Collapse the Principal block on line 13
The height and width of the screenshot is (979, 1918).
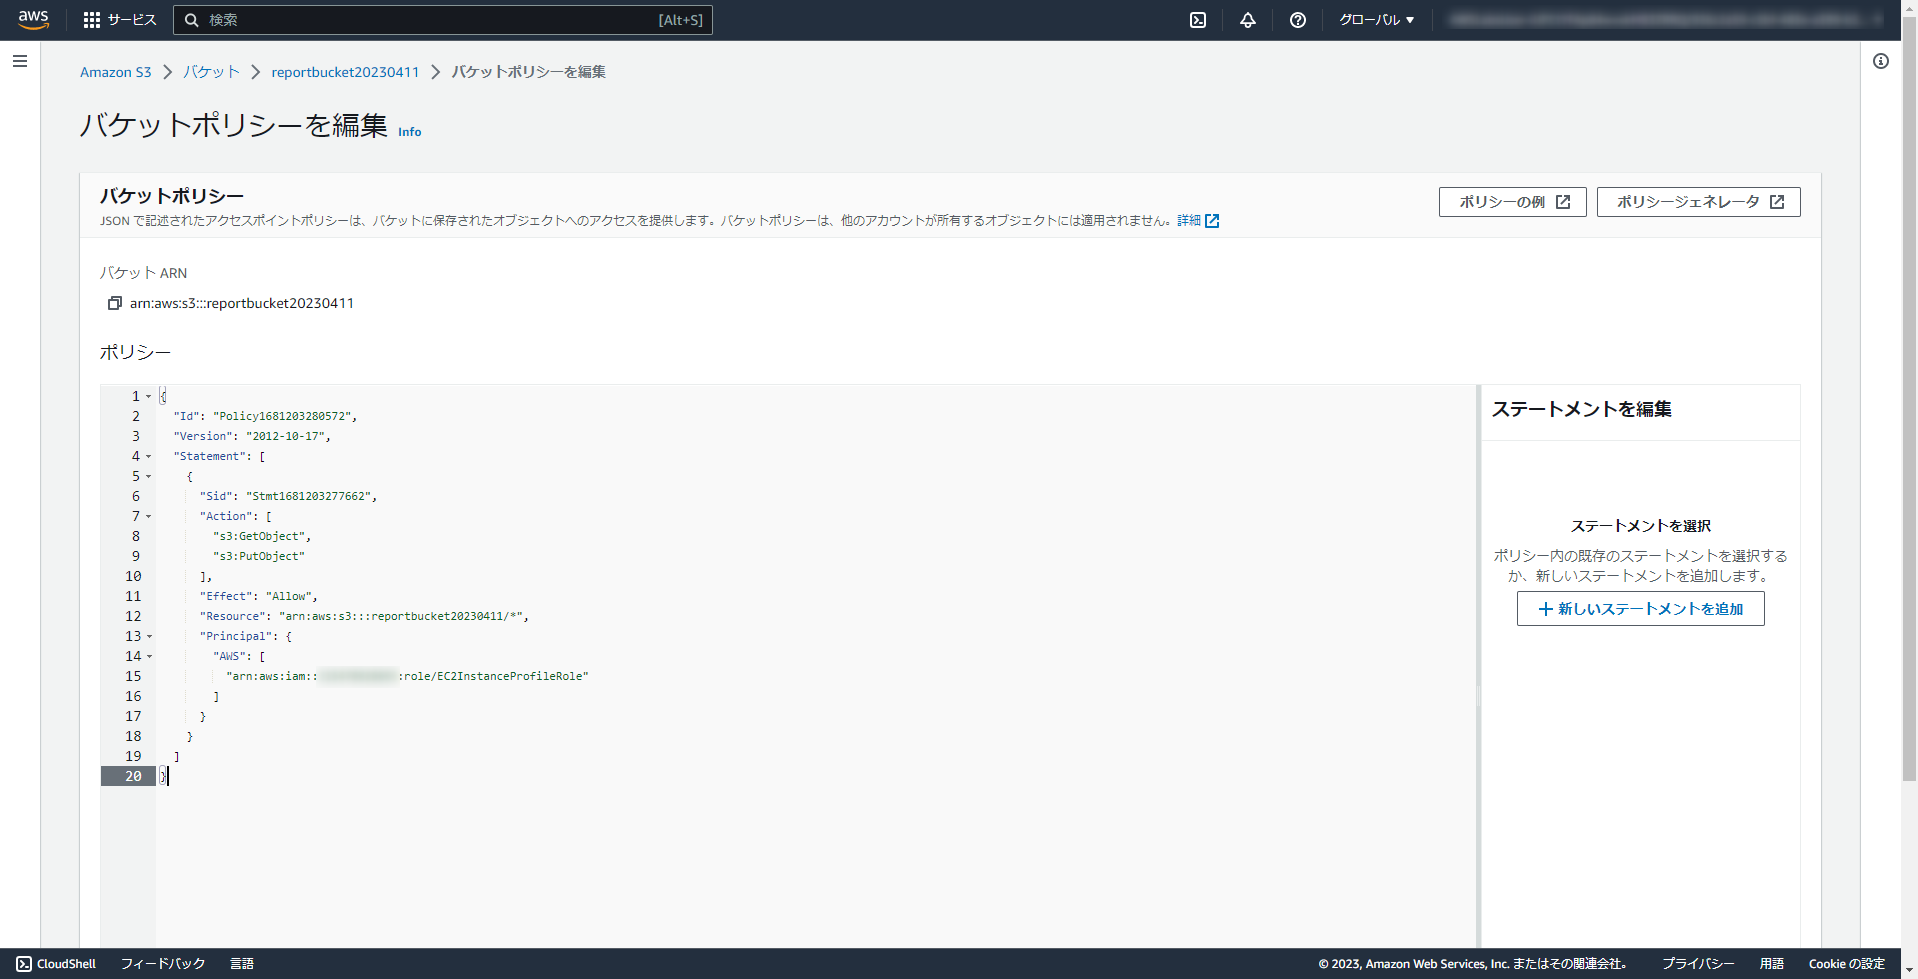(x=147, y=636)
